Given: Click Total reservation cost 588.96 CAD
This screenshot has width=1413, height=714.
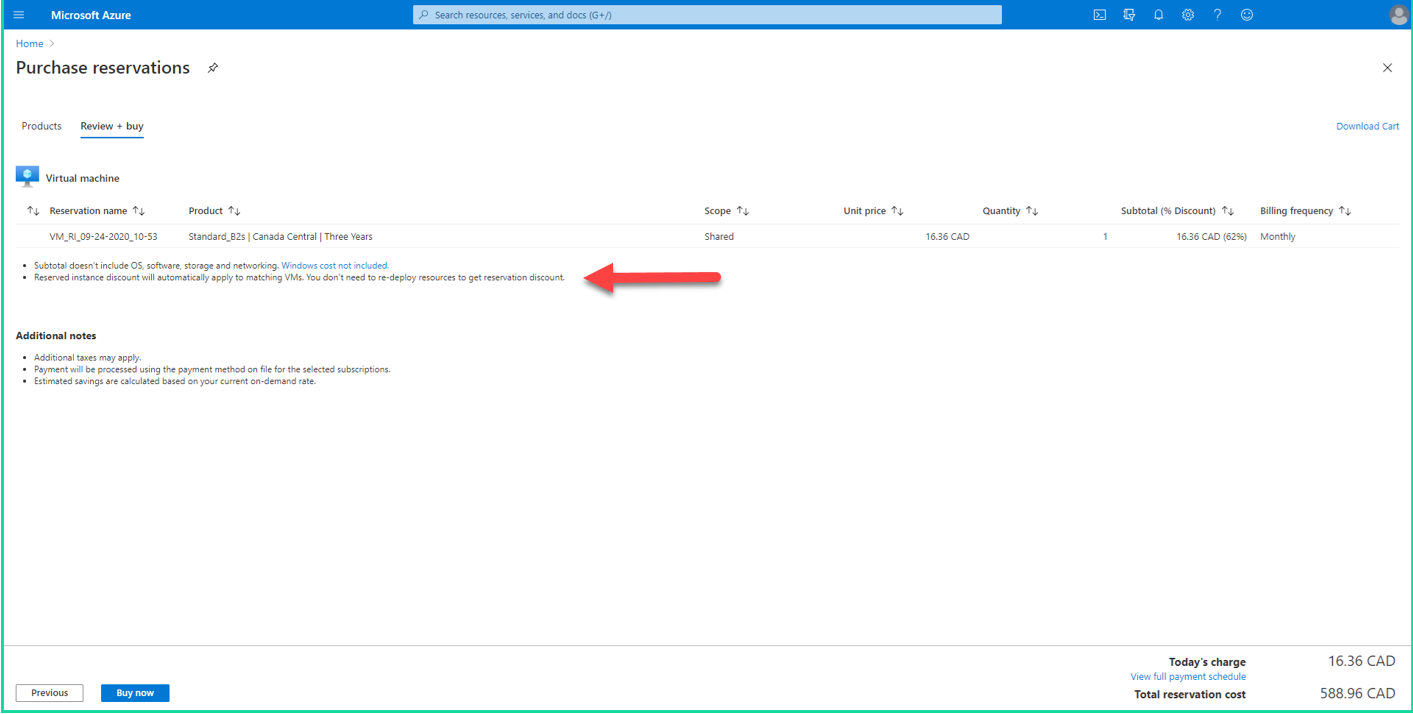Looking at the screenshot, I should [1357, 693].
